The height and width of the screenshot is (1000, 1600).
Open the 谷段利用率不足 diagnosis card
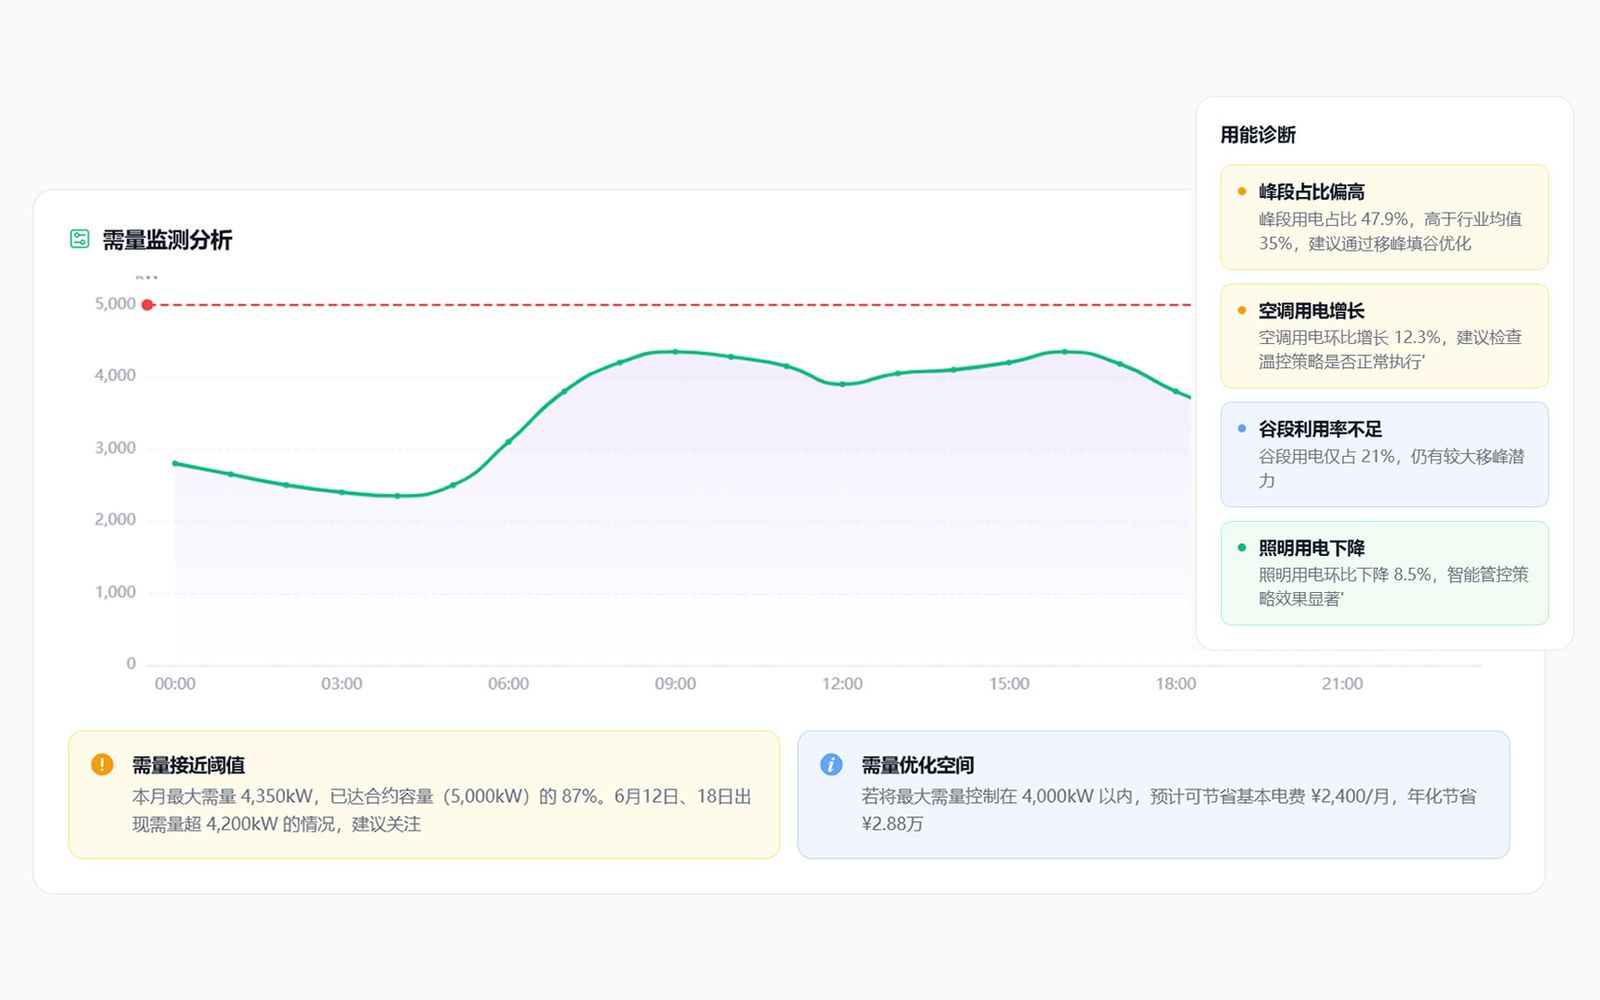1384,454
